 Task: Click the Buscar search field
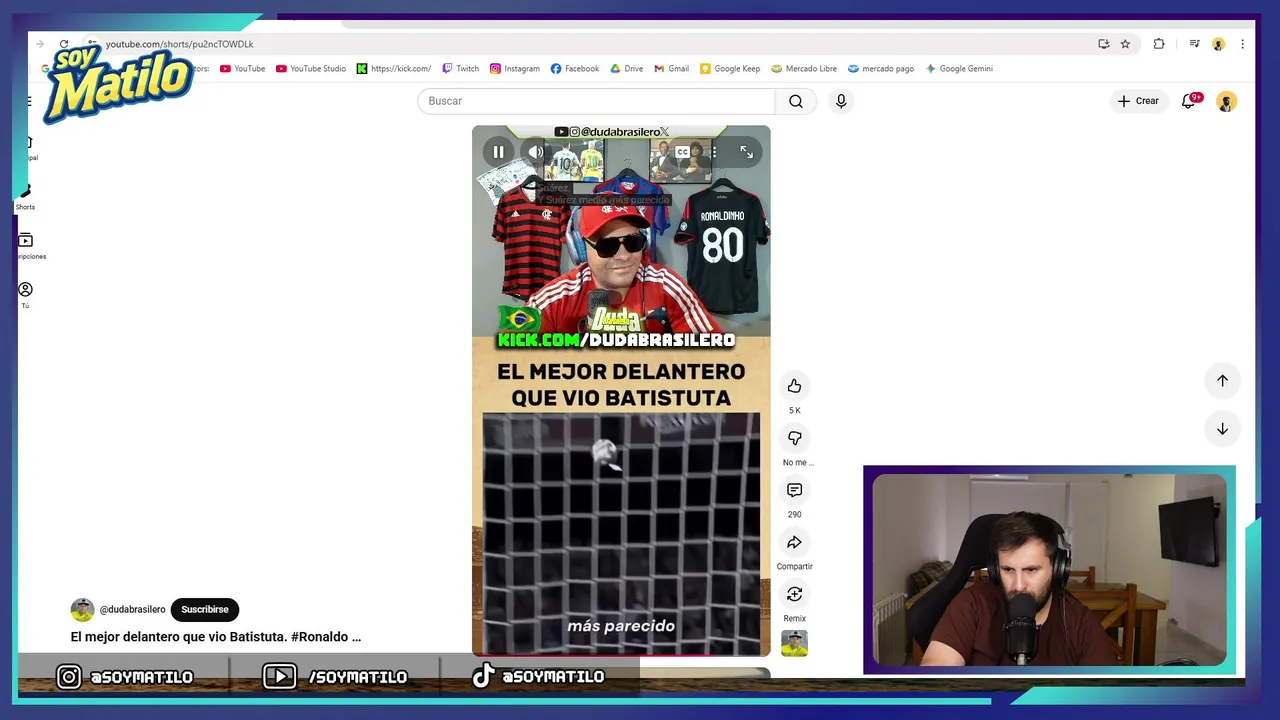pos(596,101)
